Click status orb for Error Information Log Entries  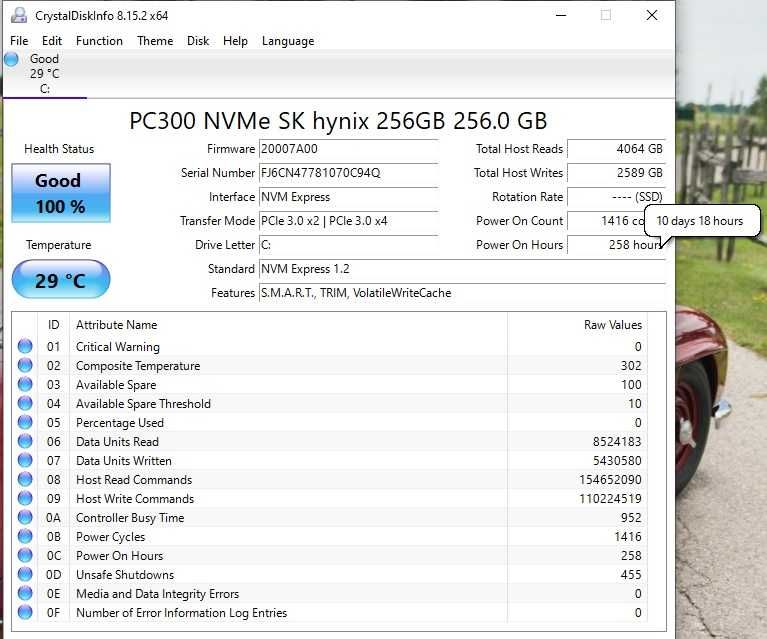(25, 612)
